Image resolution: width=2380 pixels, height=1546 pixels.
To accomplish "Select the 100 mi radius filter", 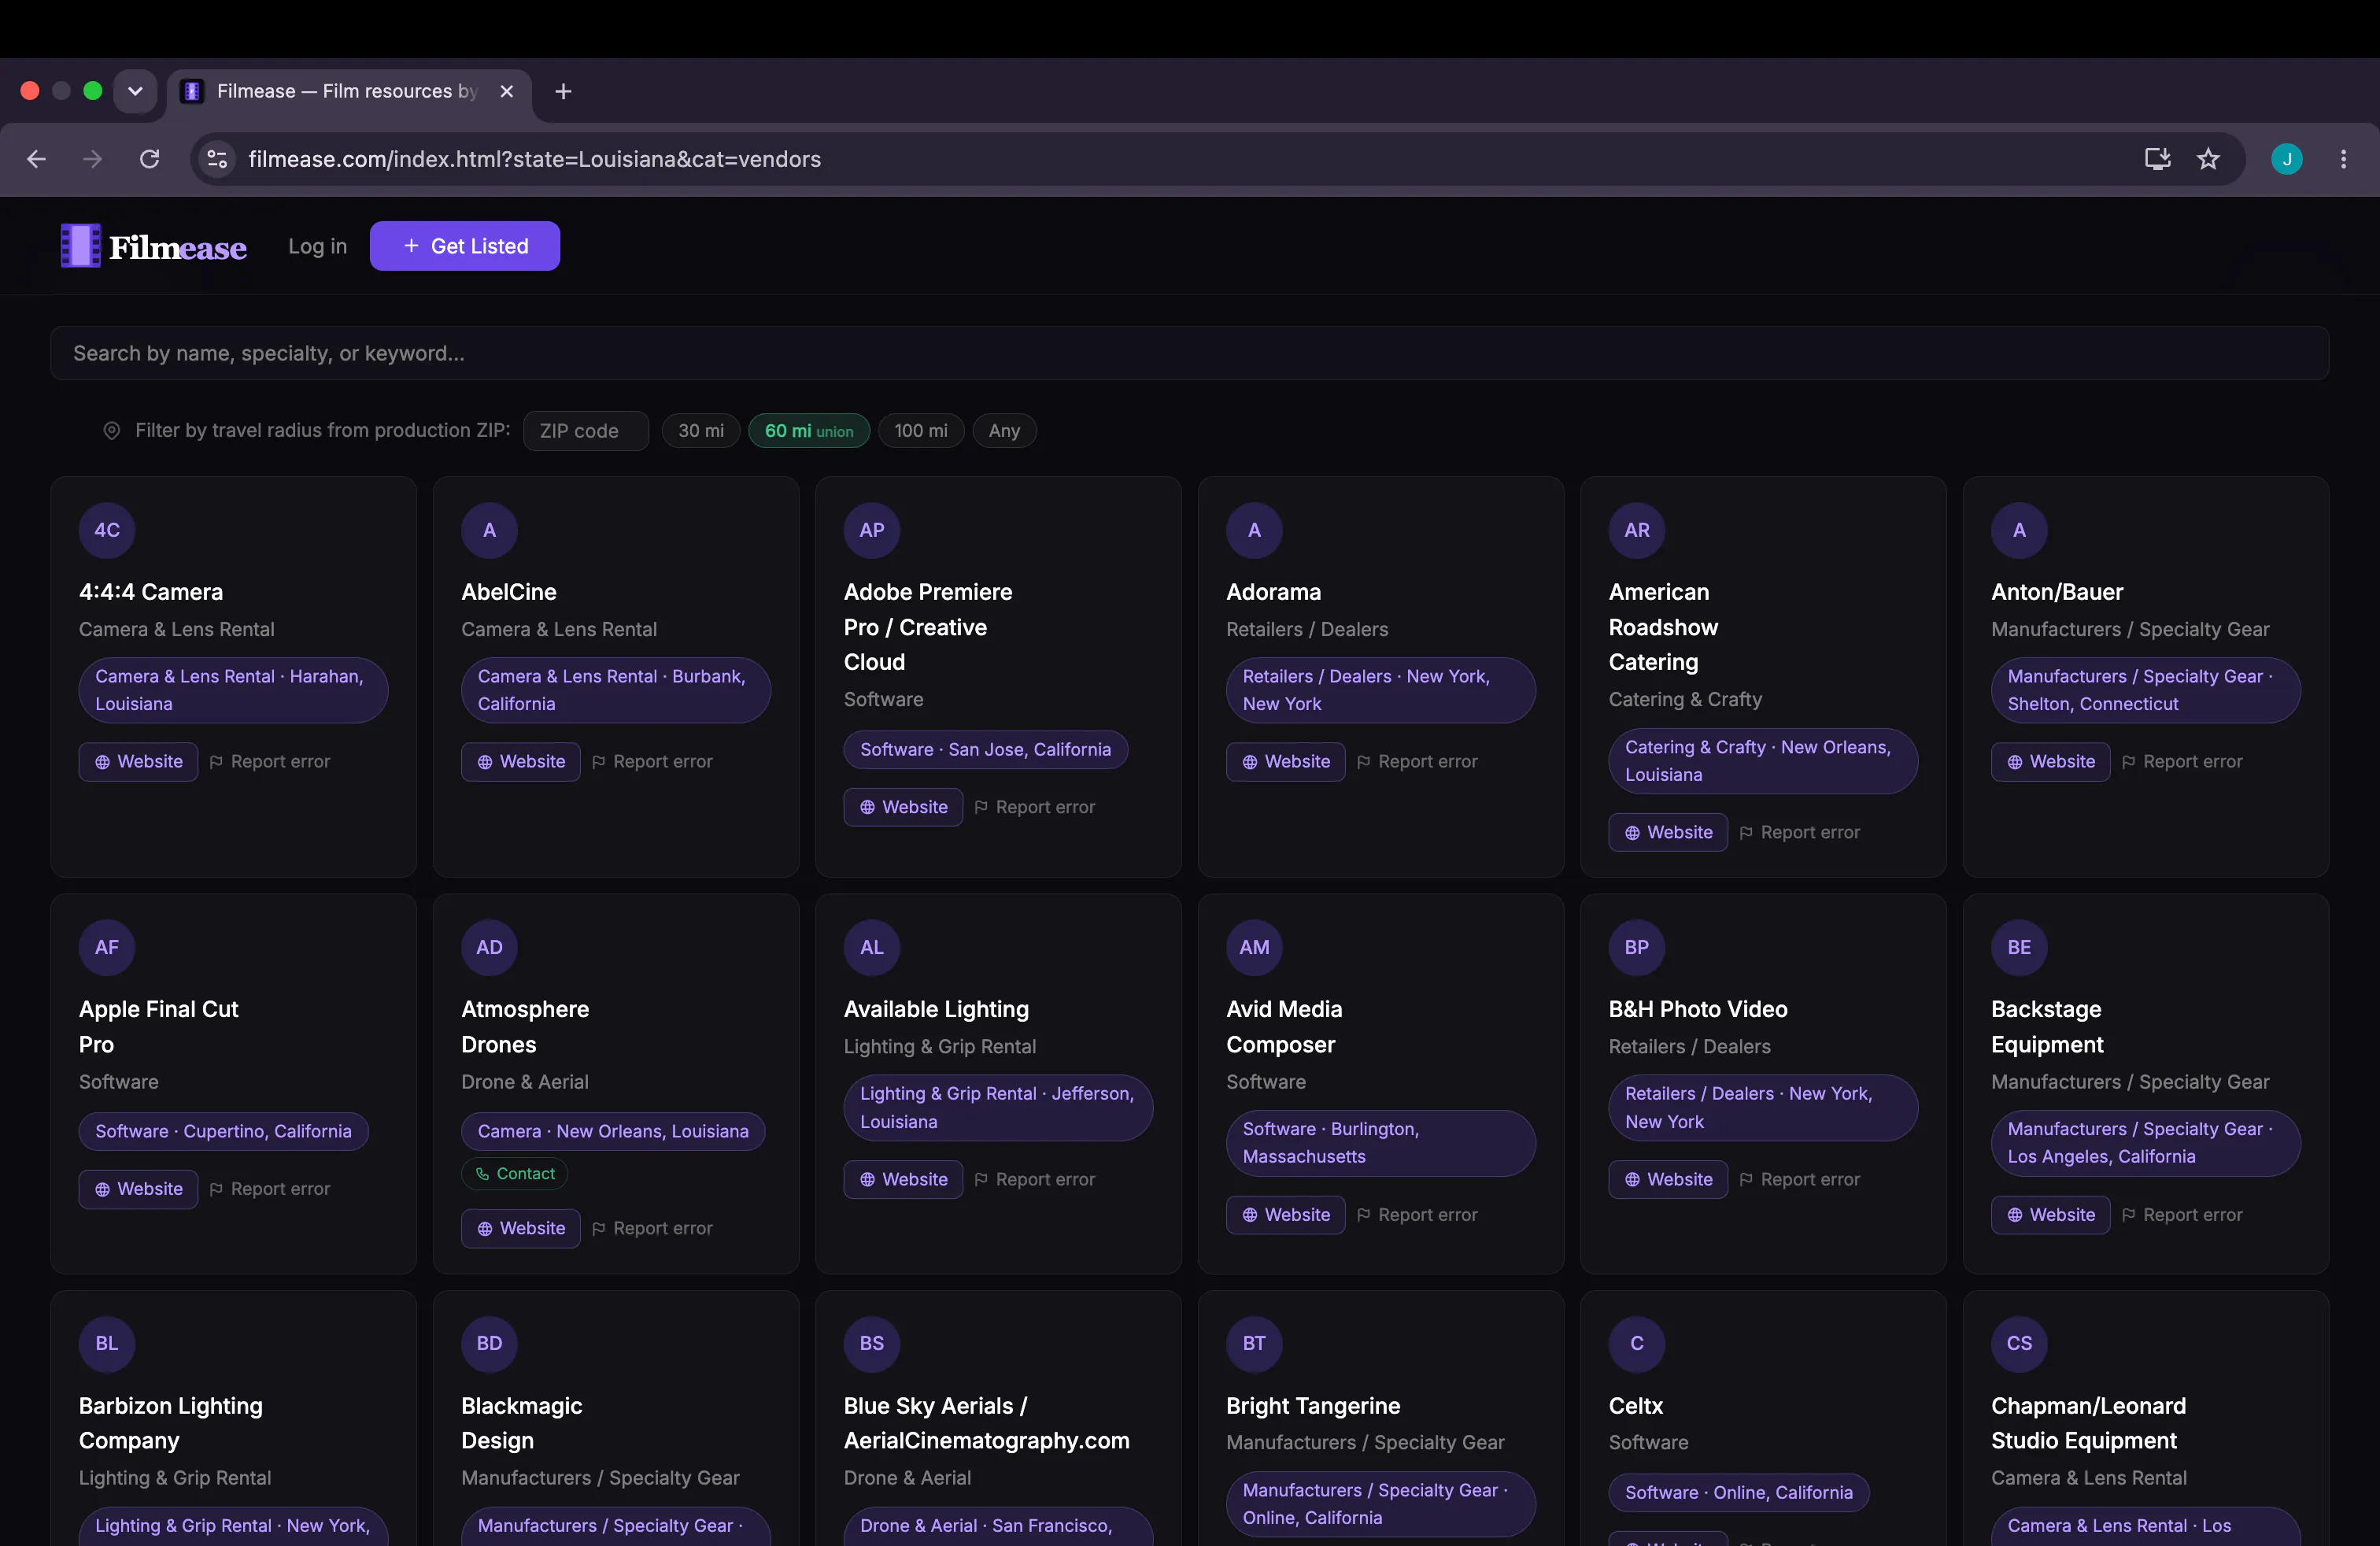I will 921,431.
